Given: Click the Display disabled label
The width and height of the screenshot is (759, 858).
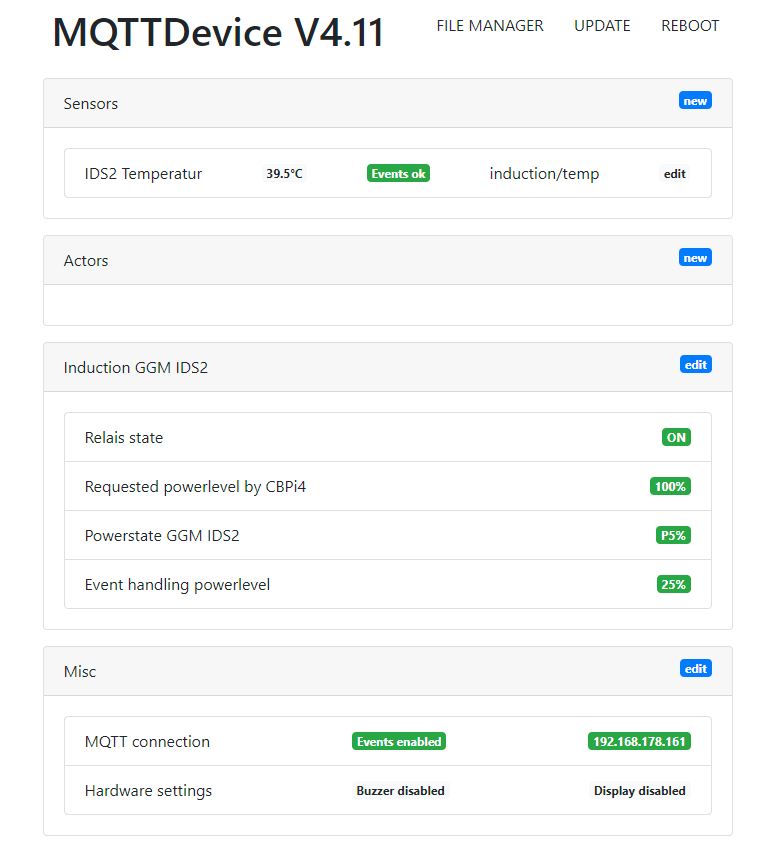Looking at the screenshot, I should pos(639,791).
